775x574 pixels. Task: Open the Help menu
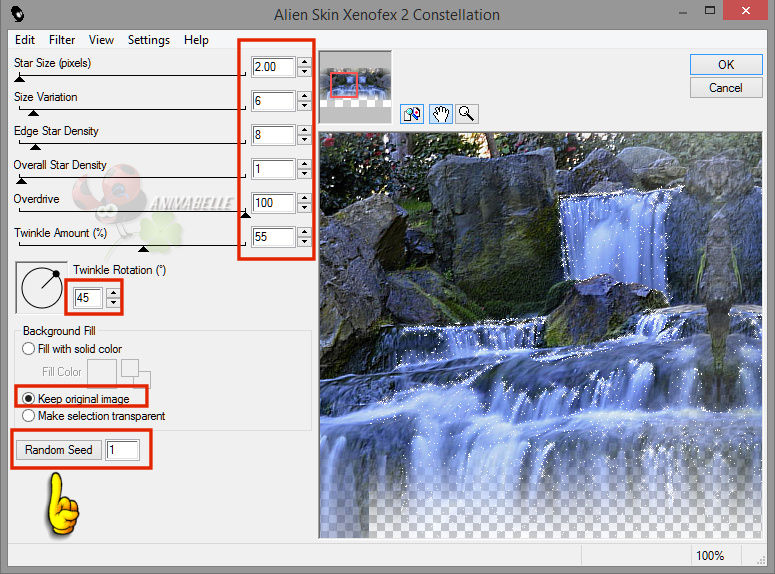coord(196,40)
